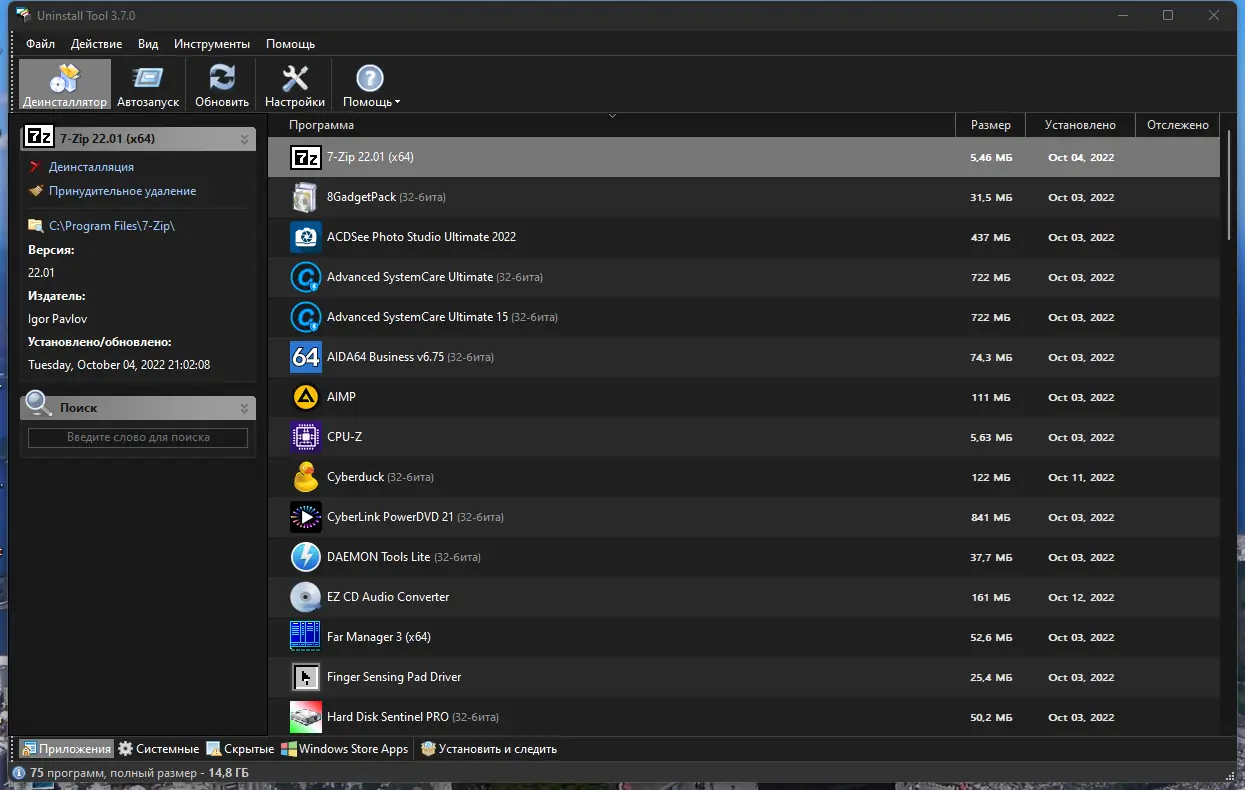Click the 7-Zip icon in program list
Viewport: 1245px width, 790px height.
(305, 157)
